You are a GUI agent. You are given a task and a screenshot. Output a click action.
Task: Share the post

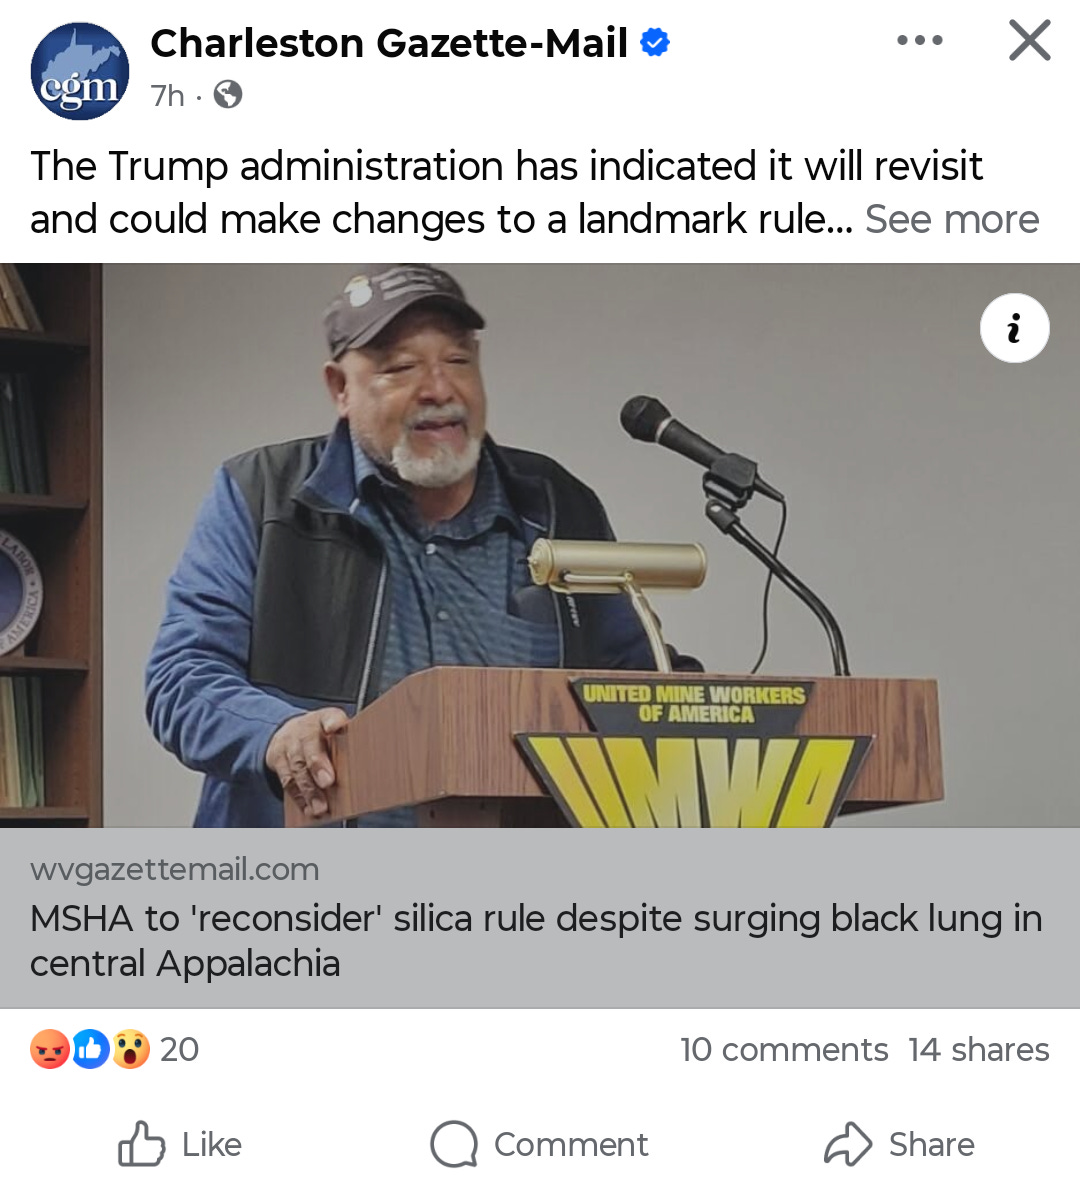(x=899, y=1145)
